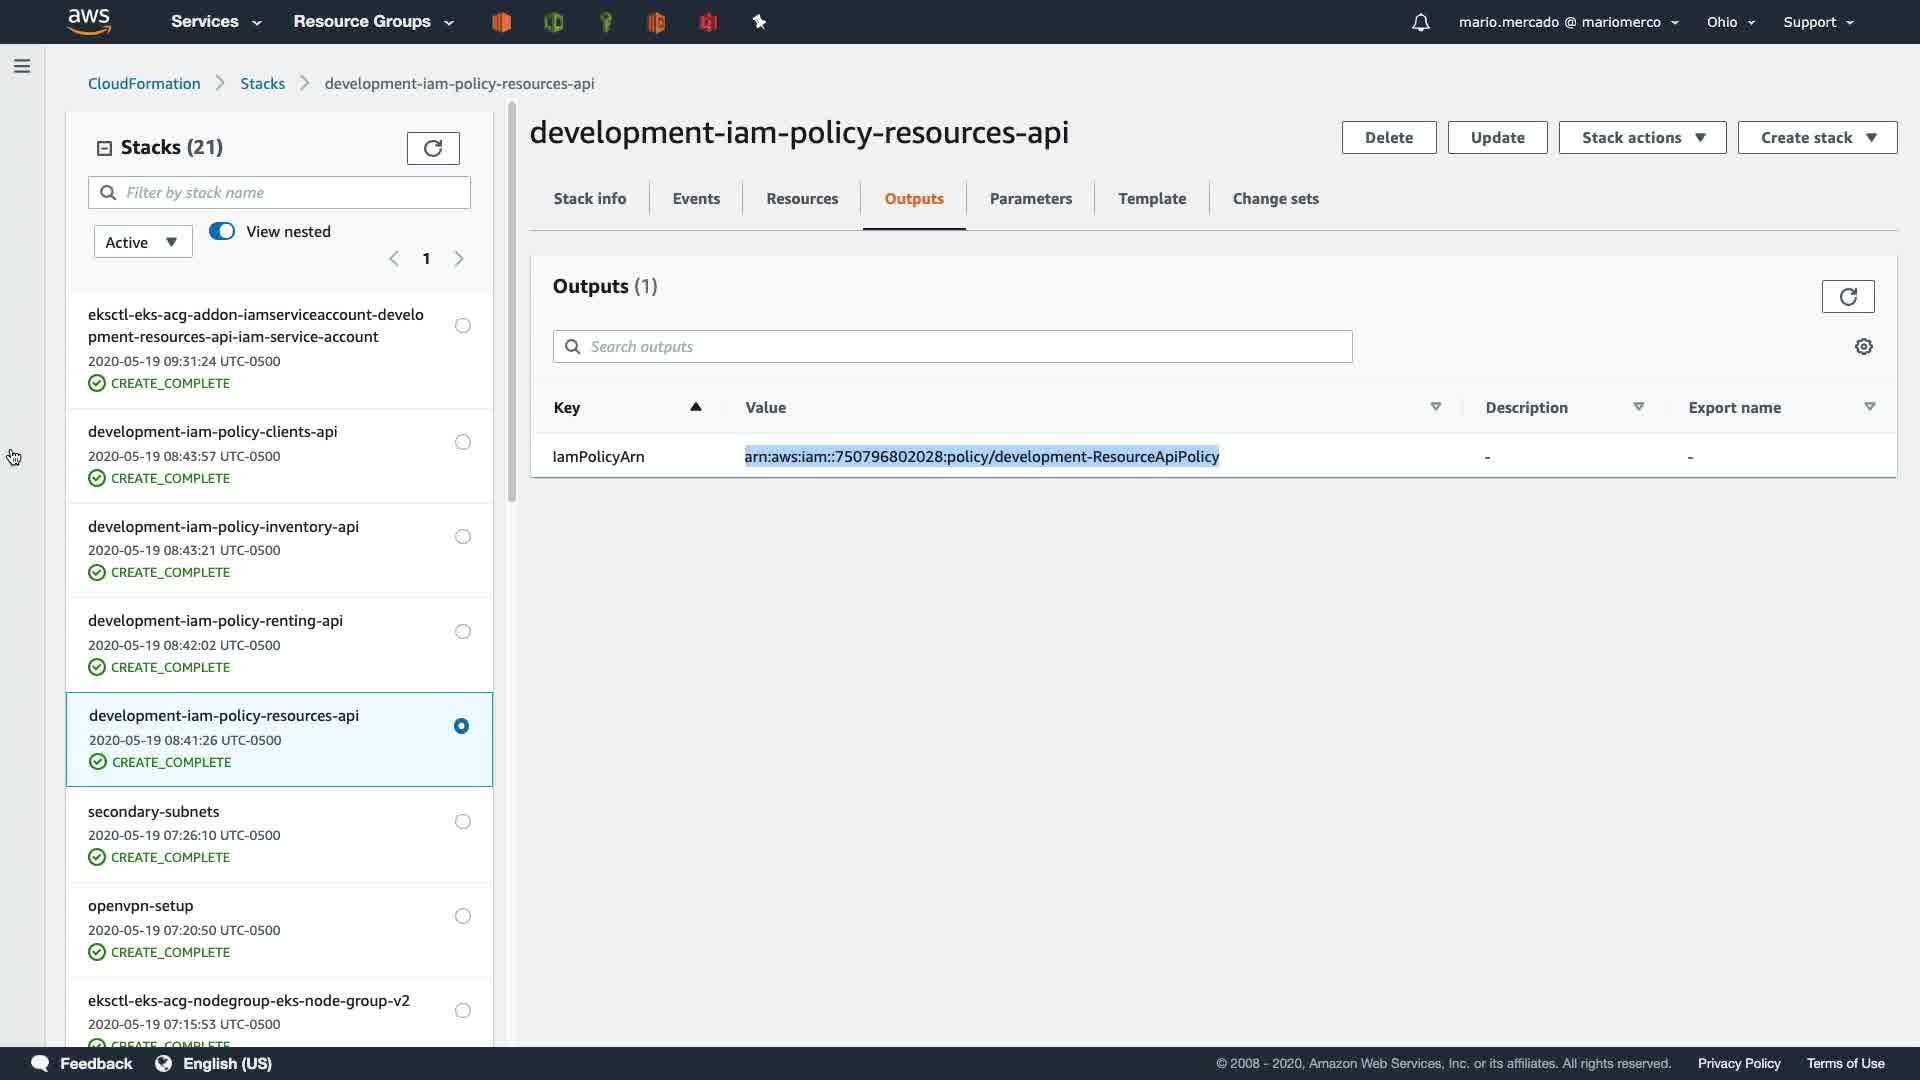This screenshot has width=1920, height=1080.
Task: Follow the CloudFormation breadcrumb link
Action: click(144, 83)
